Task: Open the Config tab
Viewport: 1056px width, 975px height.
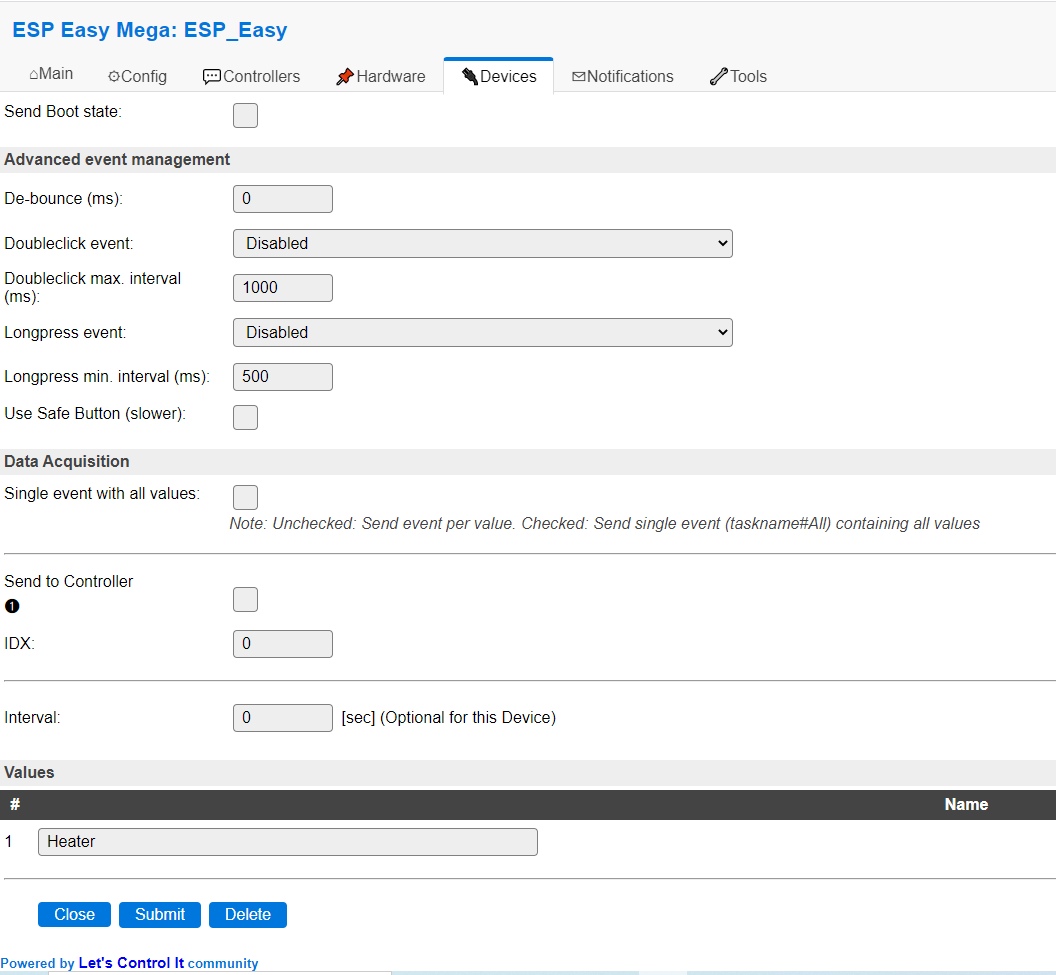Action: pyautogui.click(x=137, y=76)
